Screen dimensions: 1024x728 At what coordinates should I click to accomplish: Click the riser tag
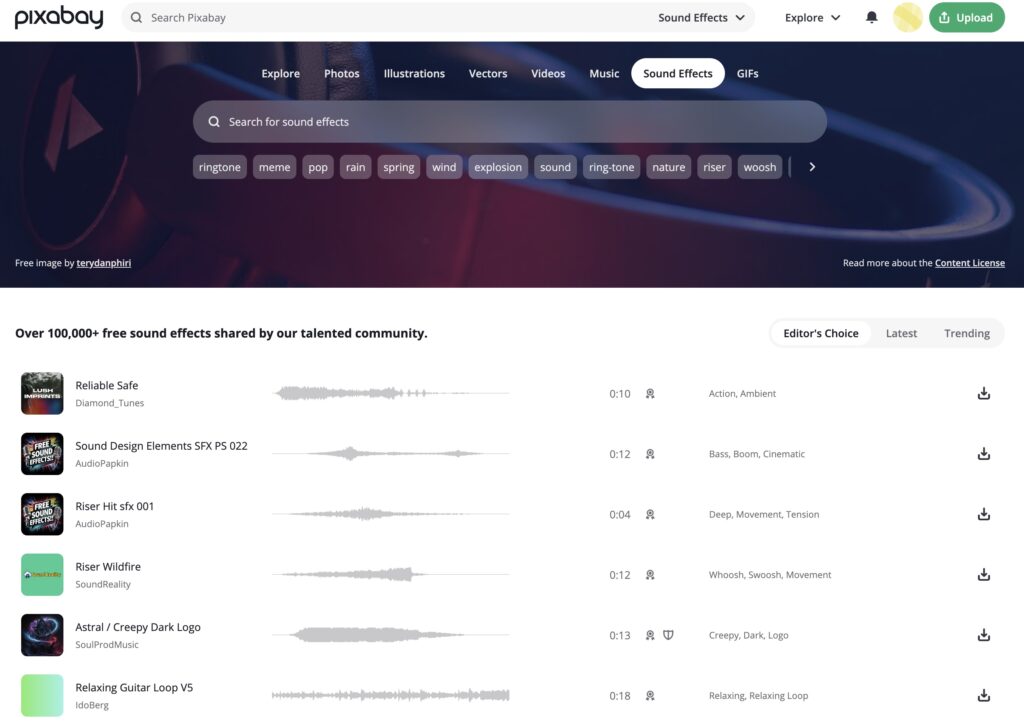click(714, 167)
